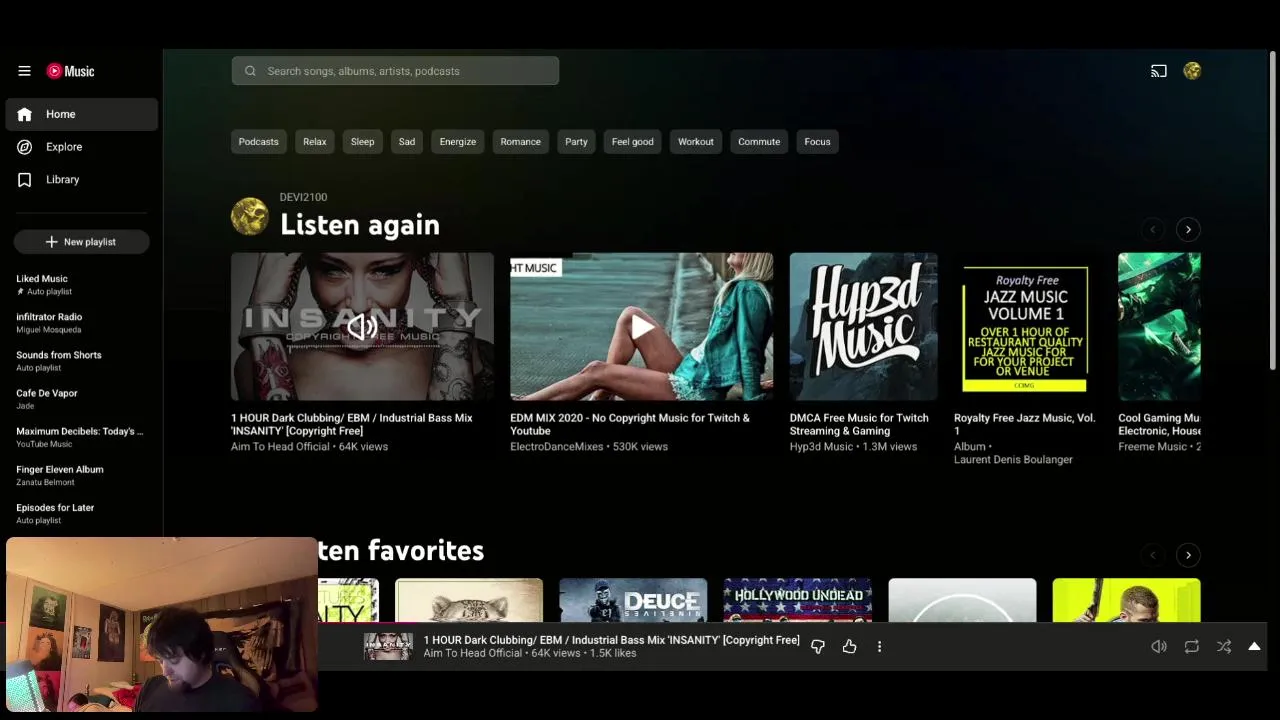Open the hamburger guide menu
This screenshot has width=1280, height=720.
24,71
